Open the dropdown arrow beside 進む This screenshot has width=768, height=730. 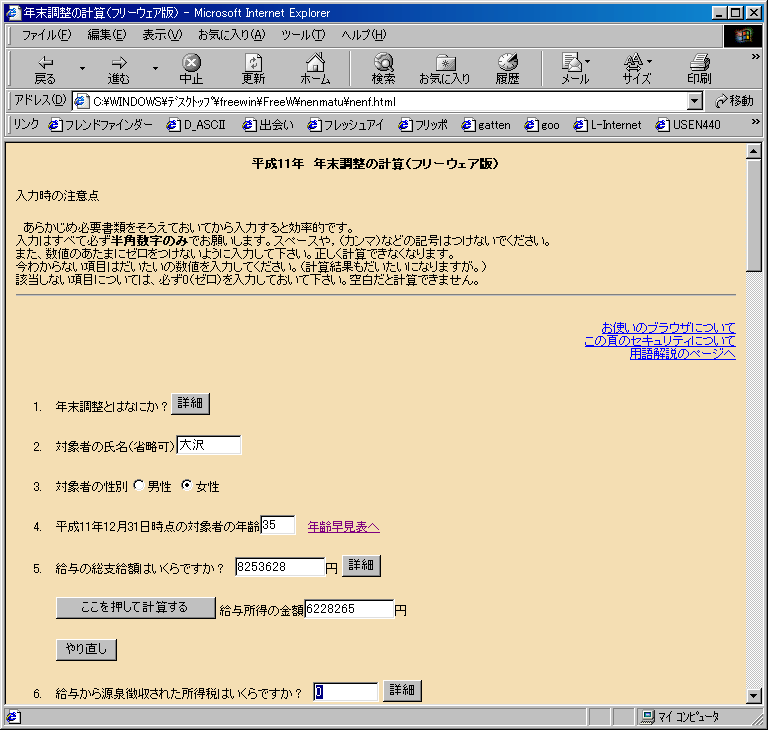pos(155,68)
